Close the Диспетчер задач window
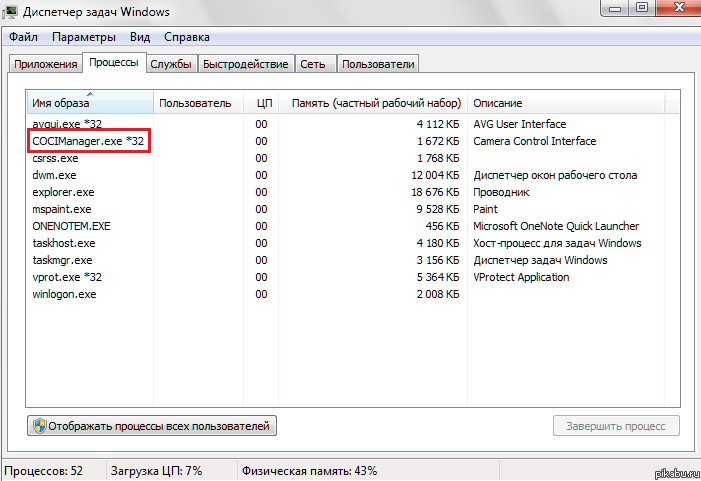701x481 pixels. 679,8
